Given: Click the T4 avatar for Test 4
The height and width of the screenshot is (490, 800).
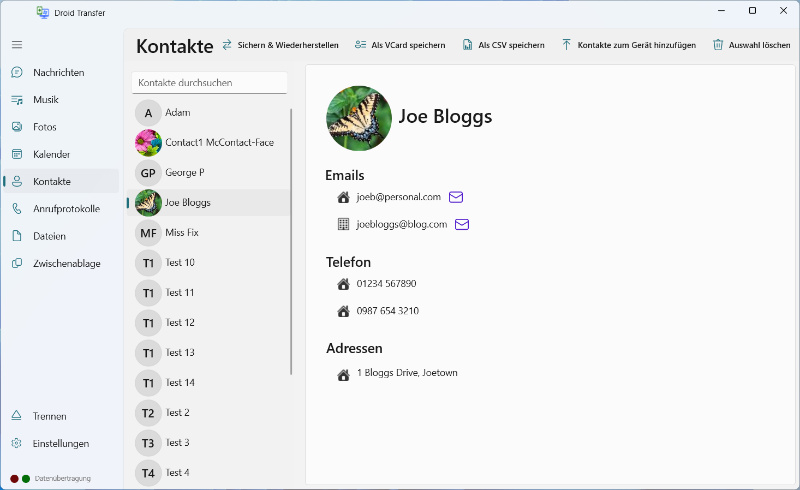Looking at the screenshot, I should coord(148,473).
